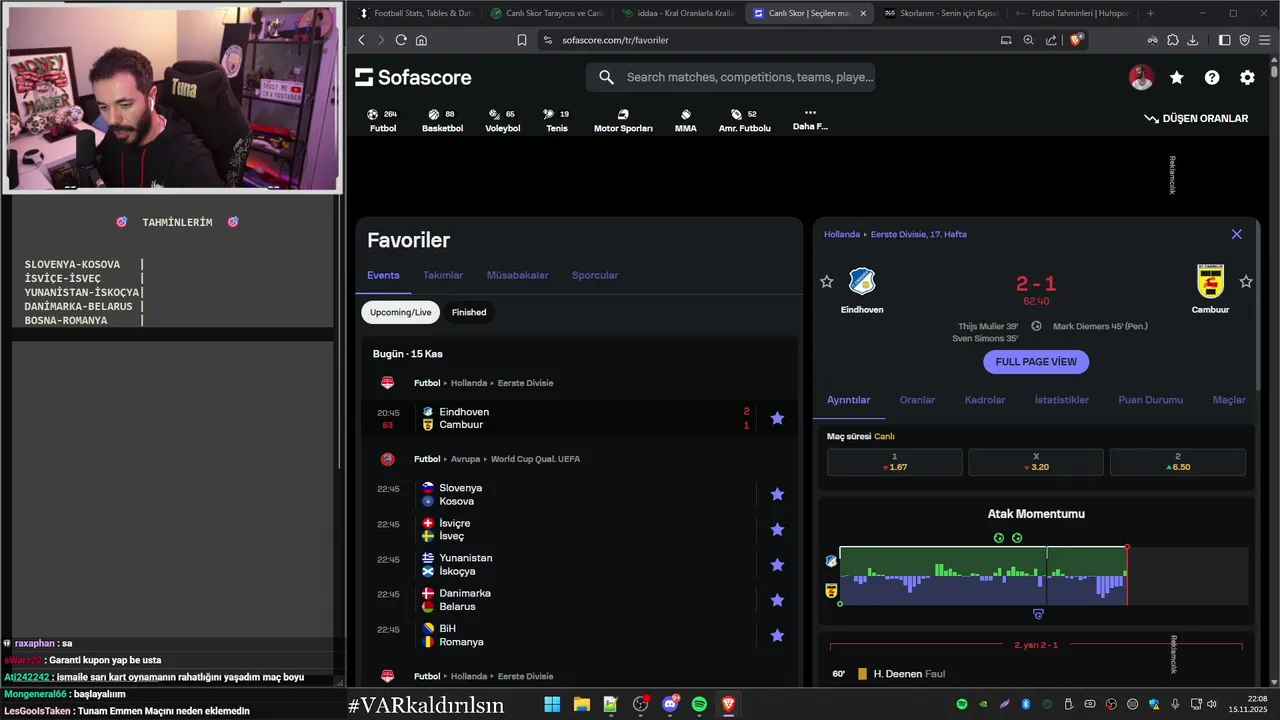Image resolution: width=1280 pixels, height=720 pixels.
Task: Open user profile avatar
Action: click(1141, 77)
